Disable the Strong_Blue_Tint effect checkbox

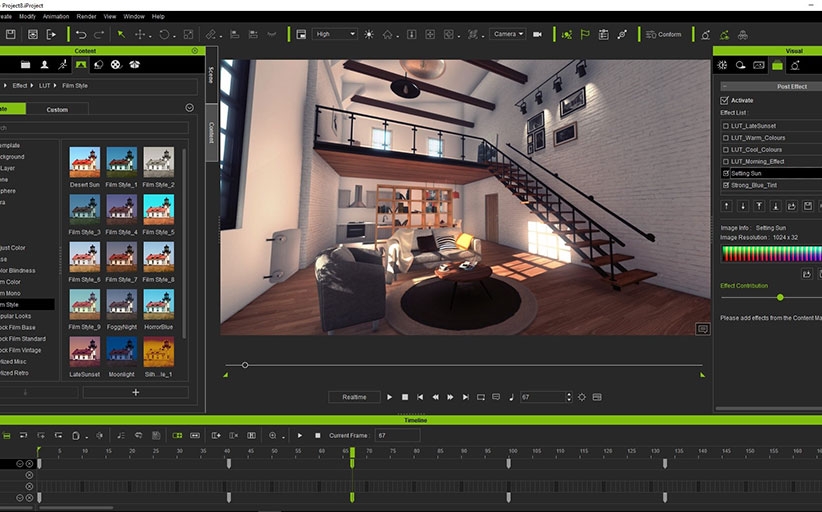pos(725,185)
